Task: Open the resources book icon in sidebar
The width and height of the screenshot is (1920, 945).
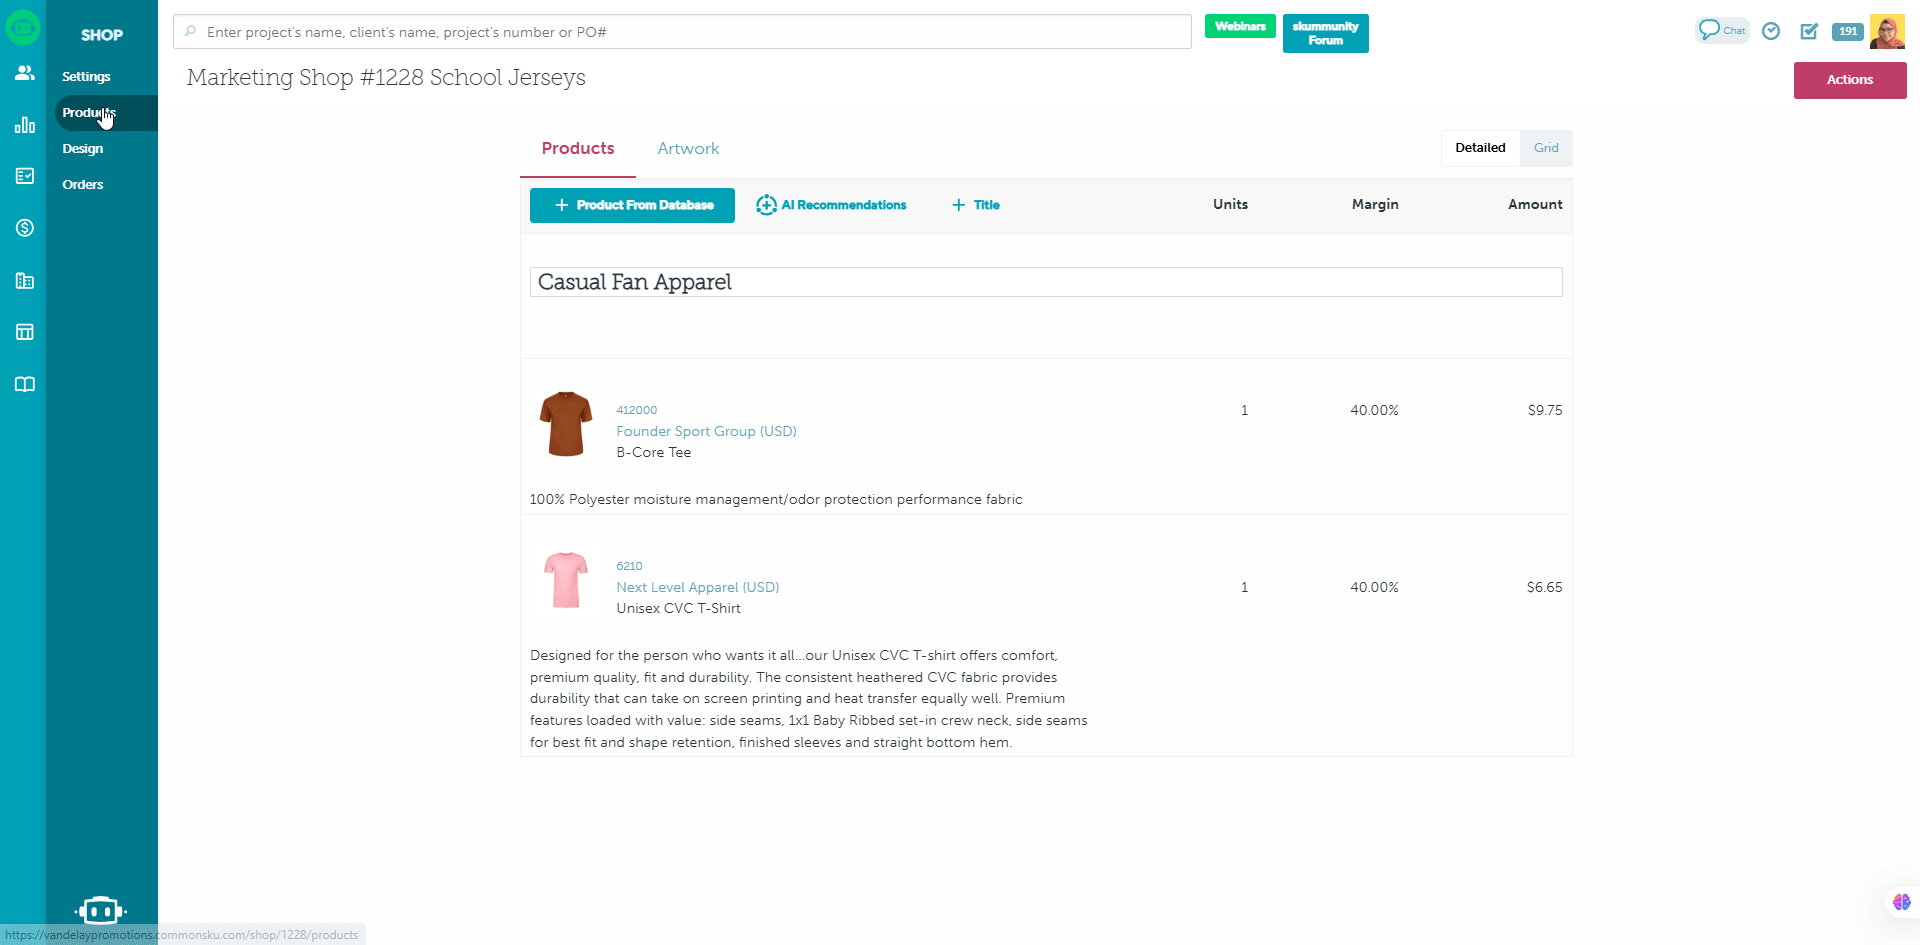Action: pyautogui.click(x=23, y=384)
